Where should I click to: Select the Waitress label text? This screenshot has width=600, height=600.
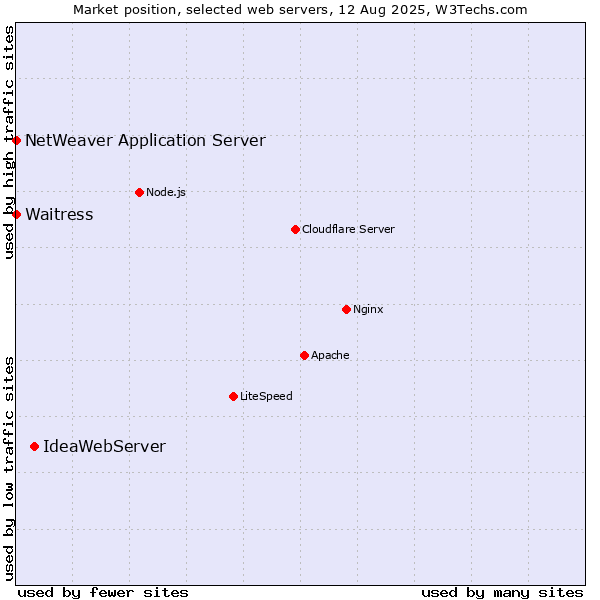[x=59, y=214]
